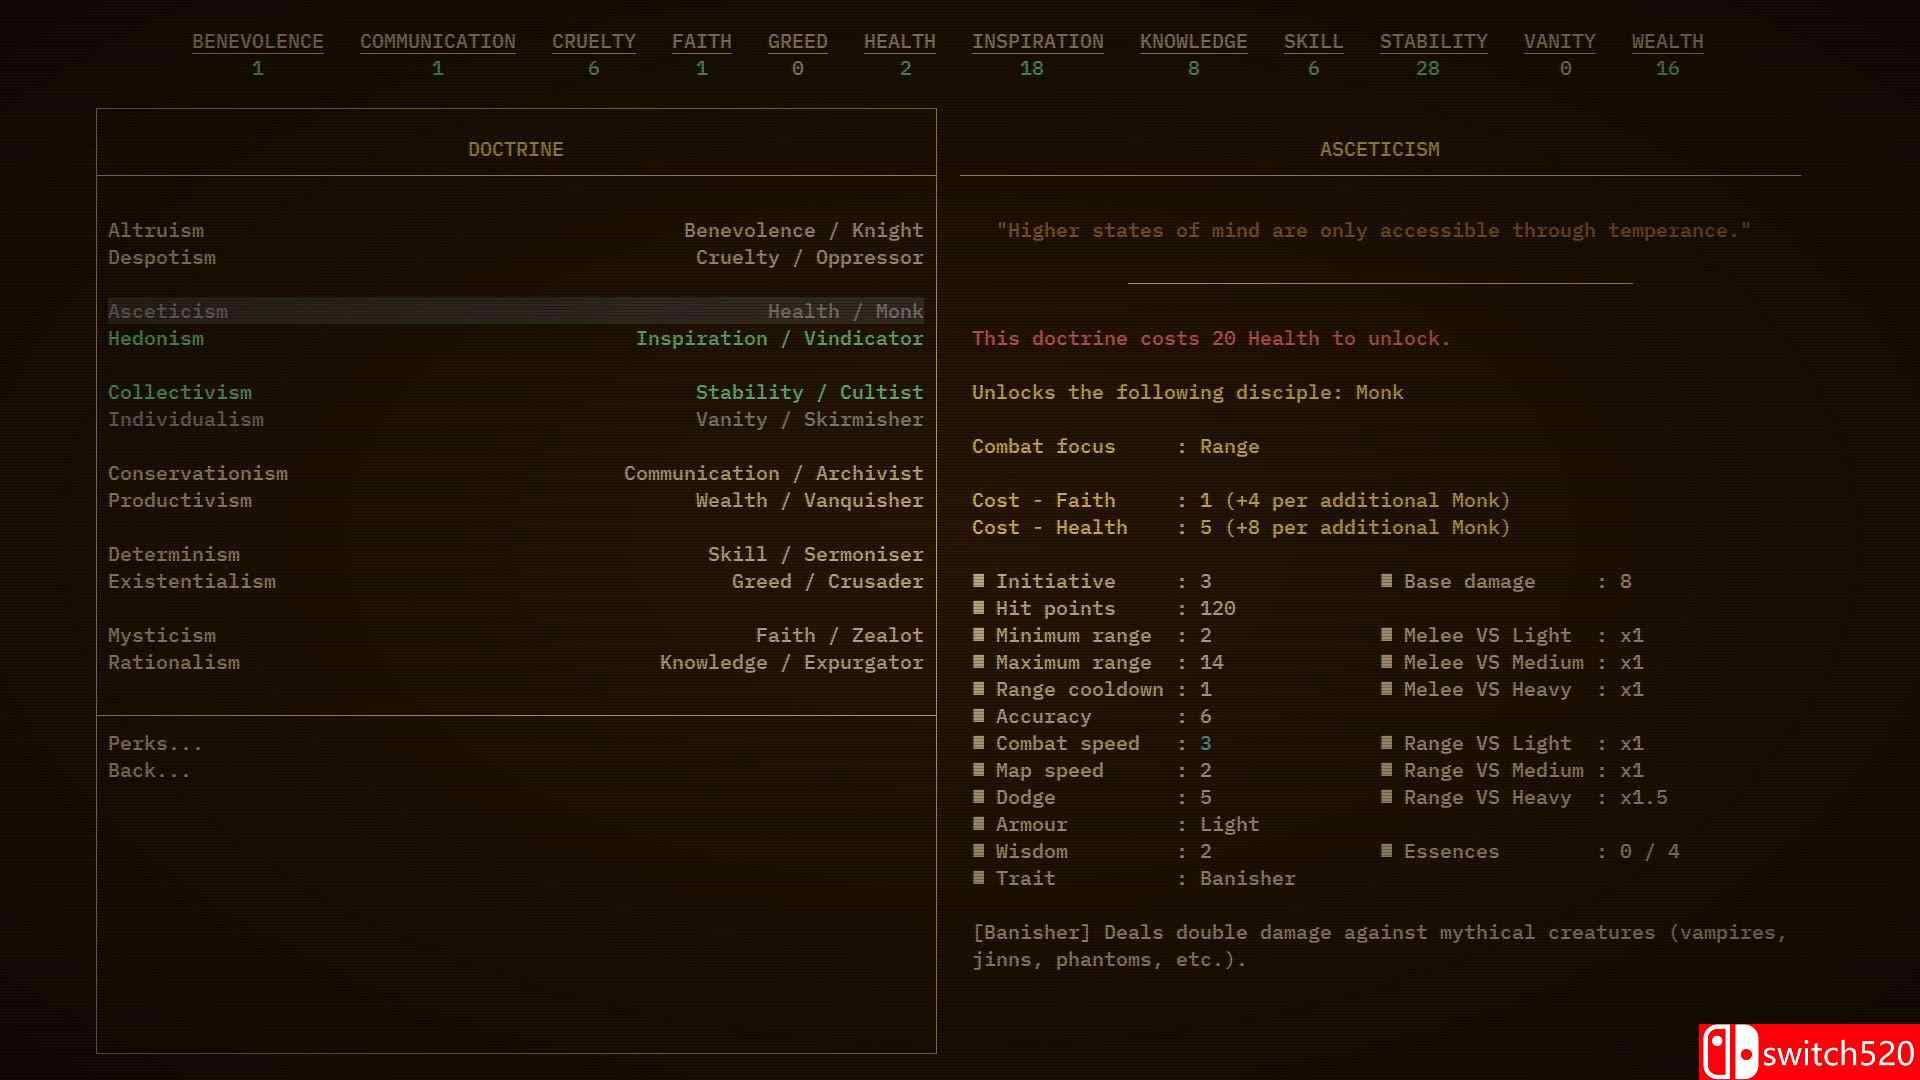
Task: Select the Despotism doctrine entry
Action: click(x=162, y=257)
